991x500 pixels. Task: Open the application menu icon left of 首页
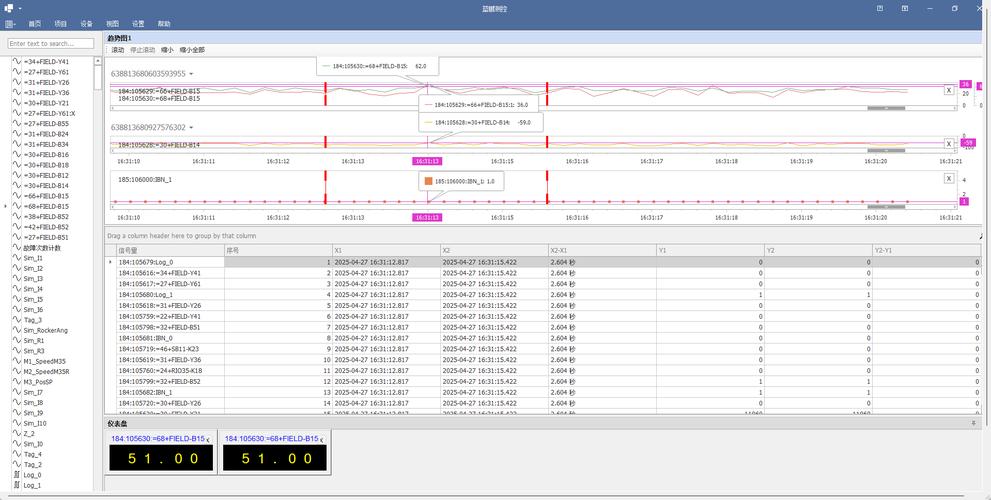[x=9, y=24]
